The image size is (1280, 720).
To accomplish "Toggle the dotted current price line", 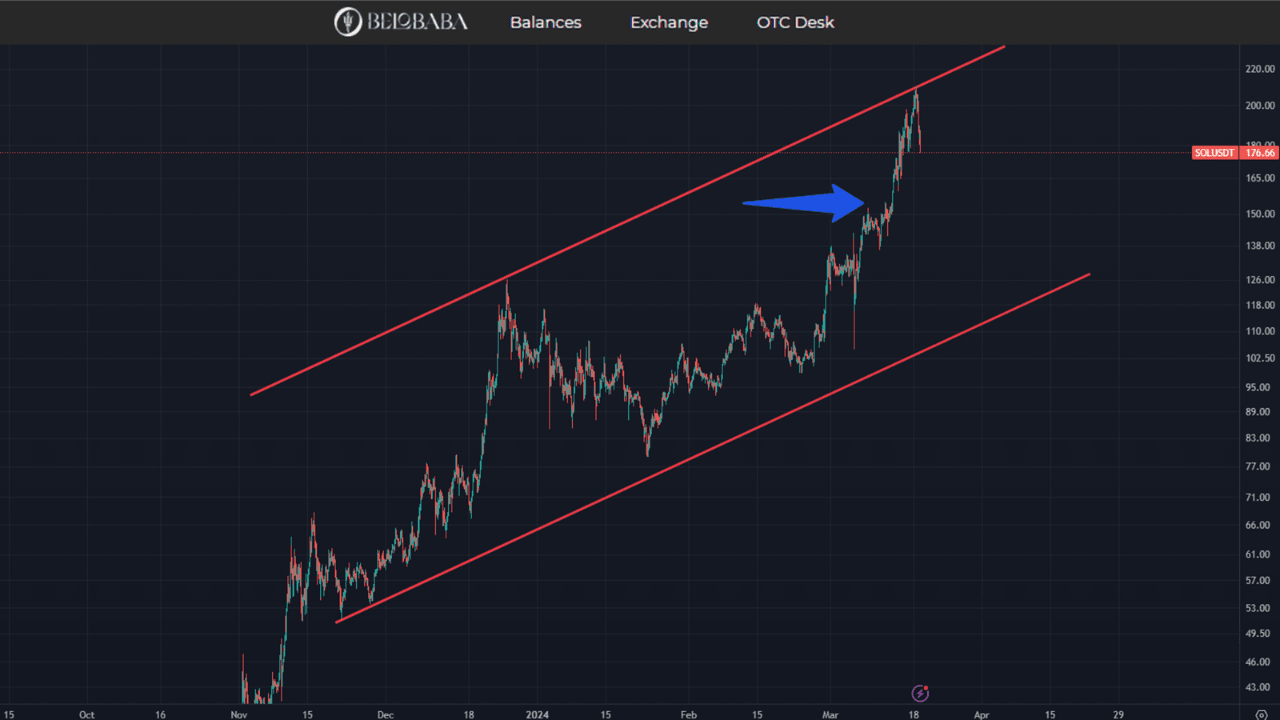I will (400, 153).
